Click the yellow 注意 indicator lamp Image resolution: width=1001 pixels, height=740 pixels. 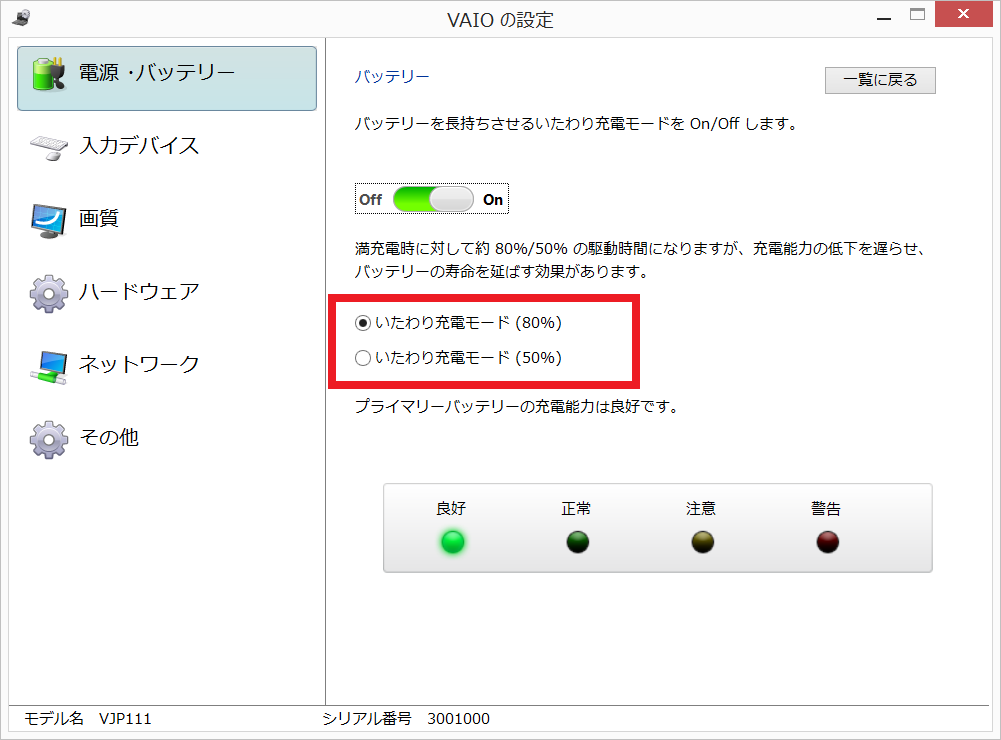702,542
